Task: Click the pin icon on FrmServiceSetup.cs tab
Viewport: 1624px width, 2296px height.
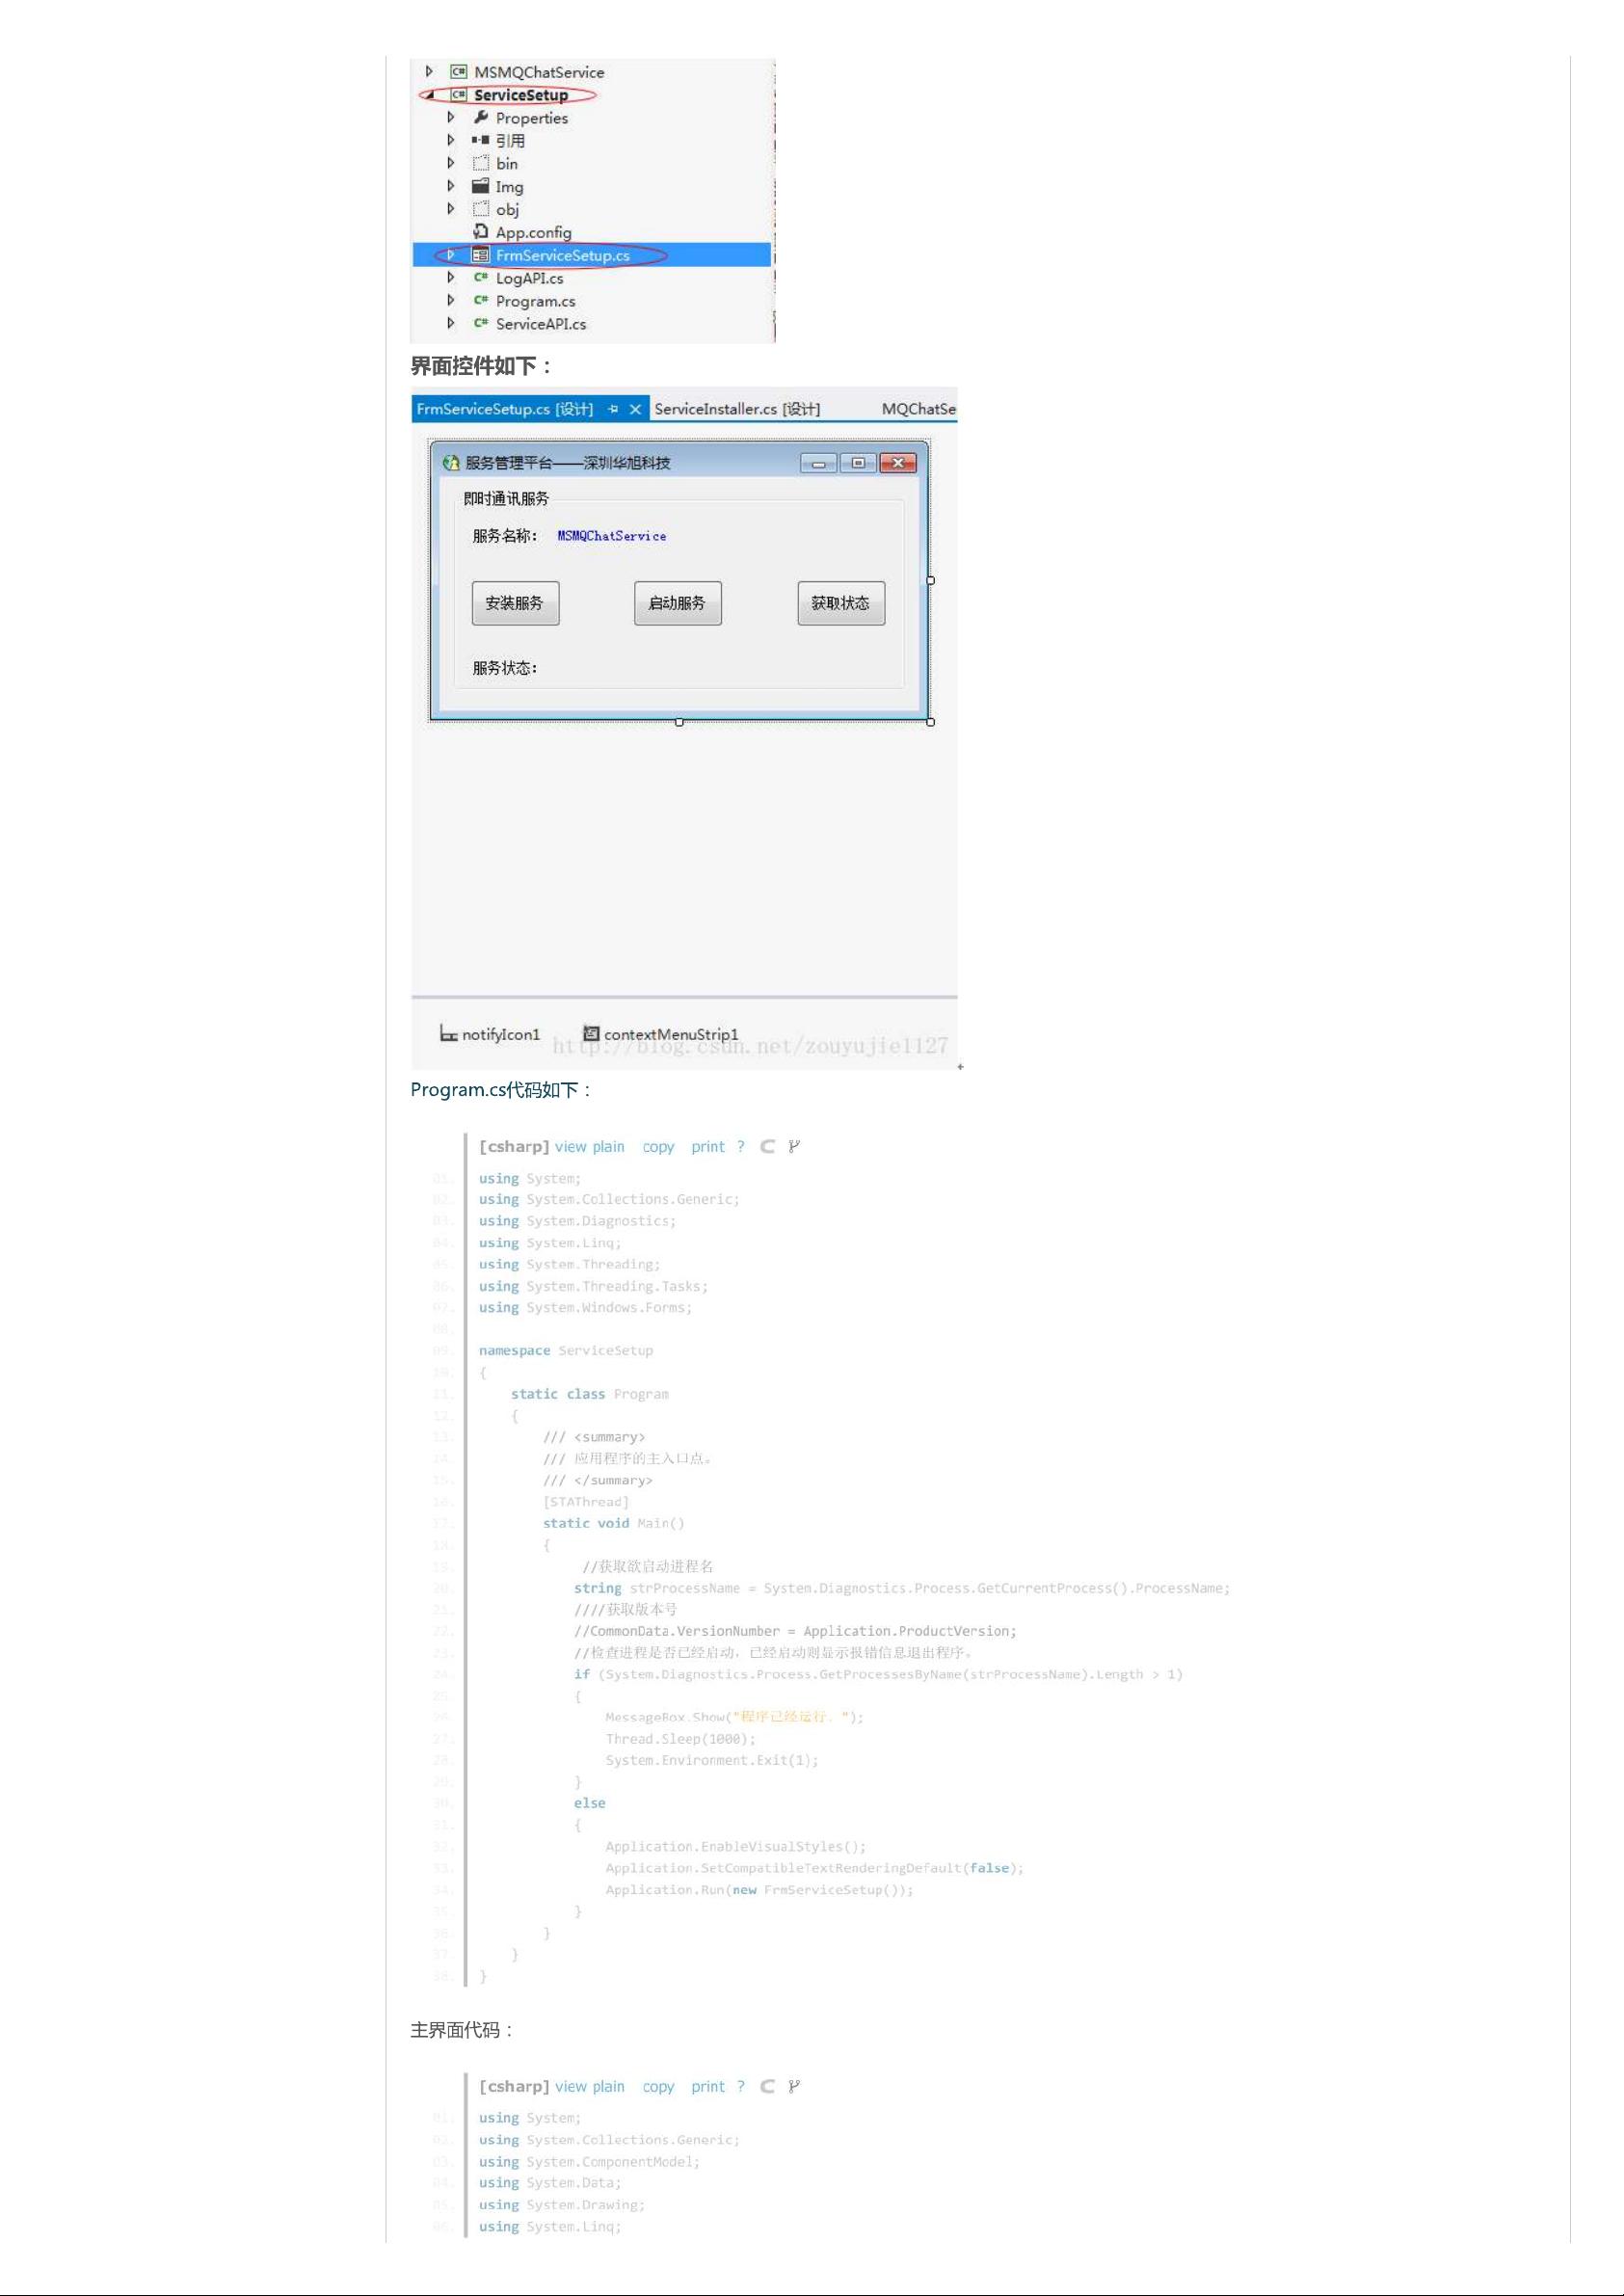Action: (613, 409)
